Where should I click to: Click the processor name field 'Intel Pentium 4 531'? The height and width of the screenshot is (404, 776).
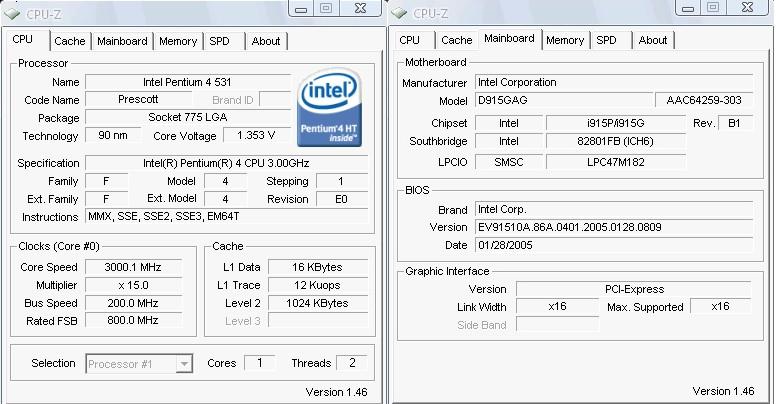coord(188,82)
